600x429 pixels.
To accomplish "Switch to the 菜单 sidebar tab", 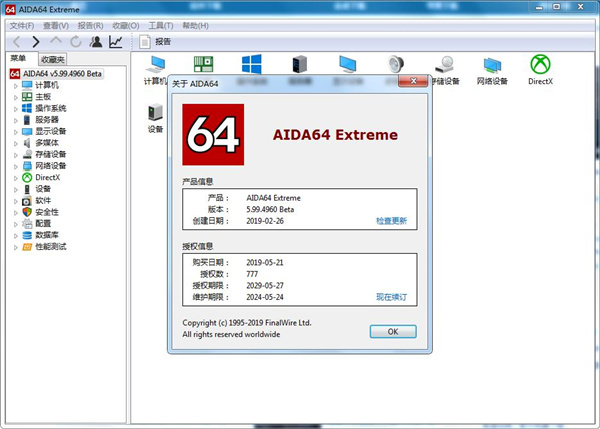I will 18,59.
